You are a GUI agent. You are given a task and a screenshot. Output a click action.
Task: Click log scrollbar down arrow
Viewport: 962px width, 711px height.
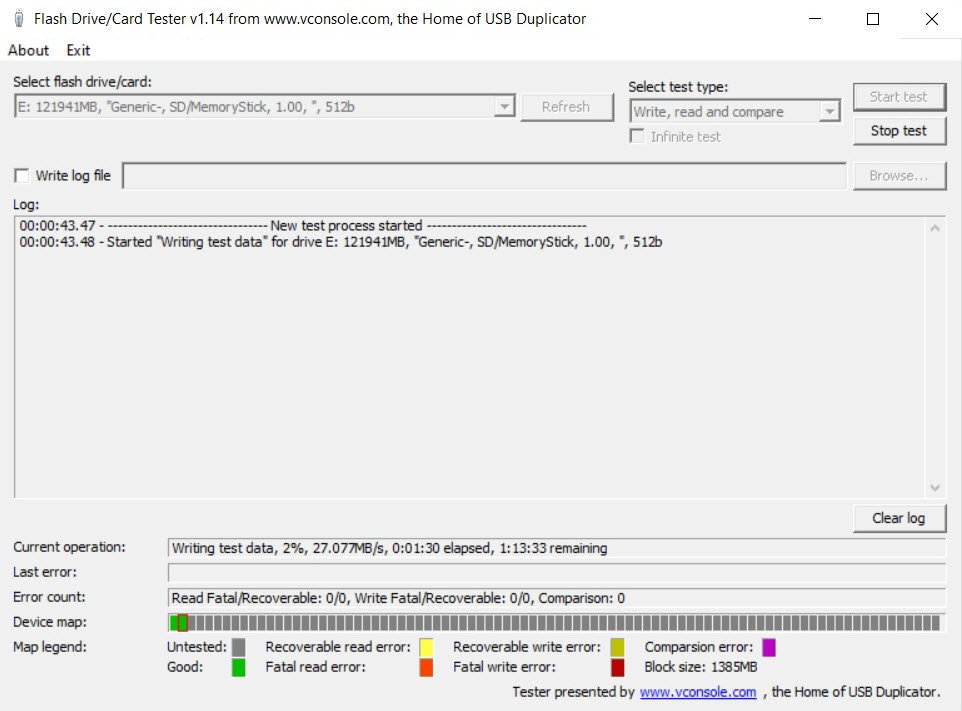(934, 488)
